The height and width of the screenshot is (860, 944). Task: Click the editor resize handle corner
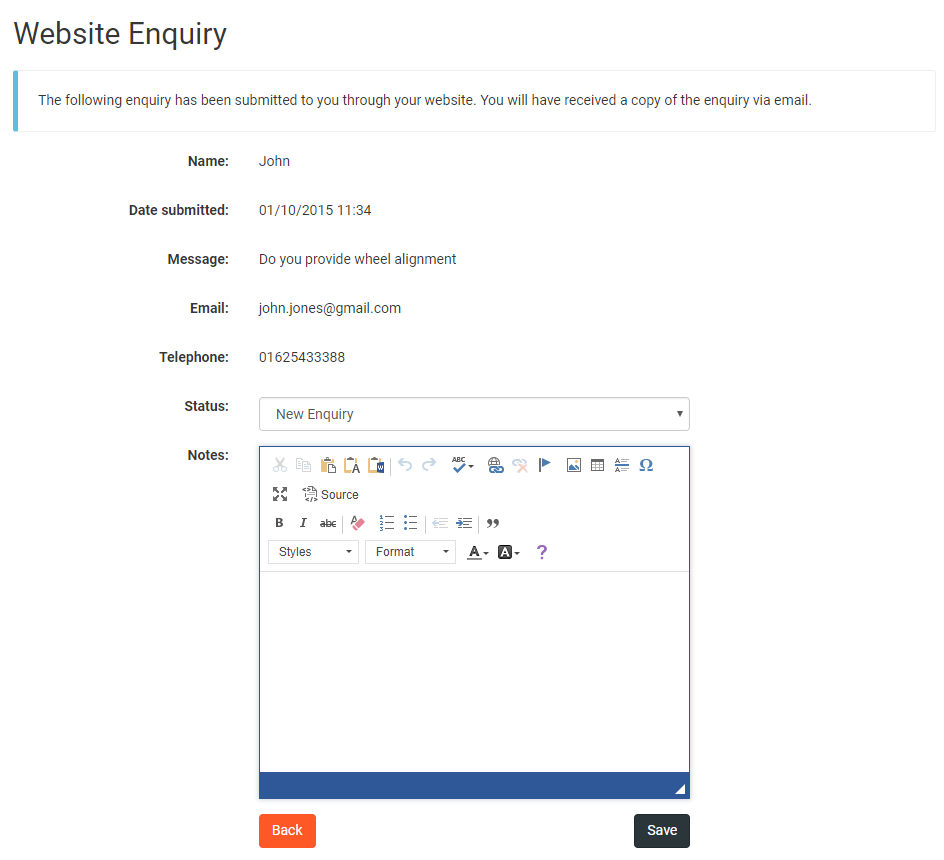(x=680, y=789)
